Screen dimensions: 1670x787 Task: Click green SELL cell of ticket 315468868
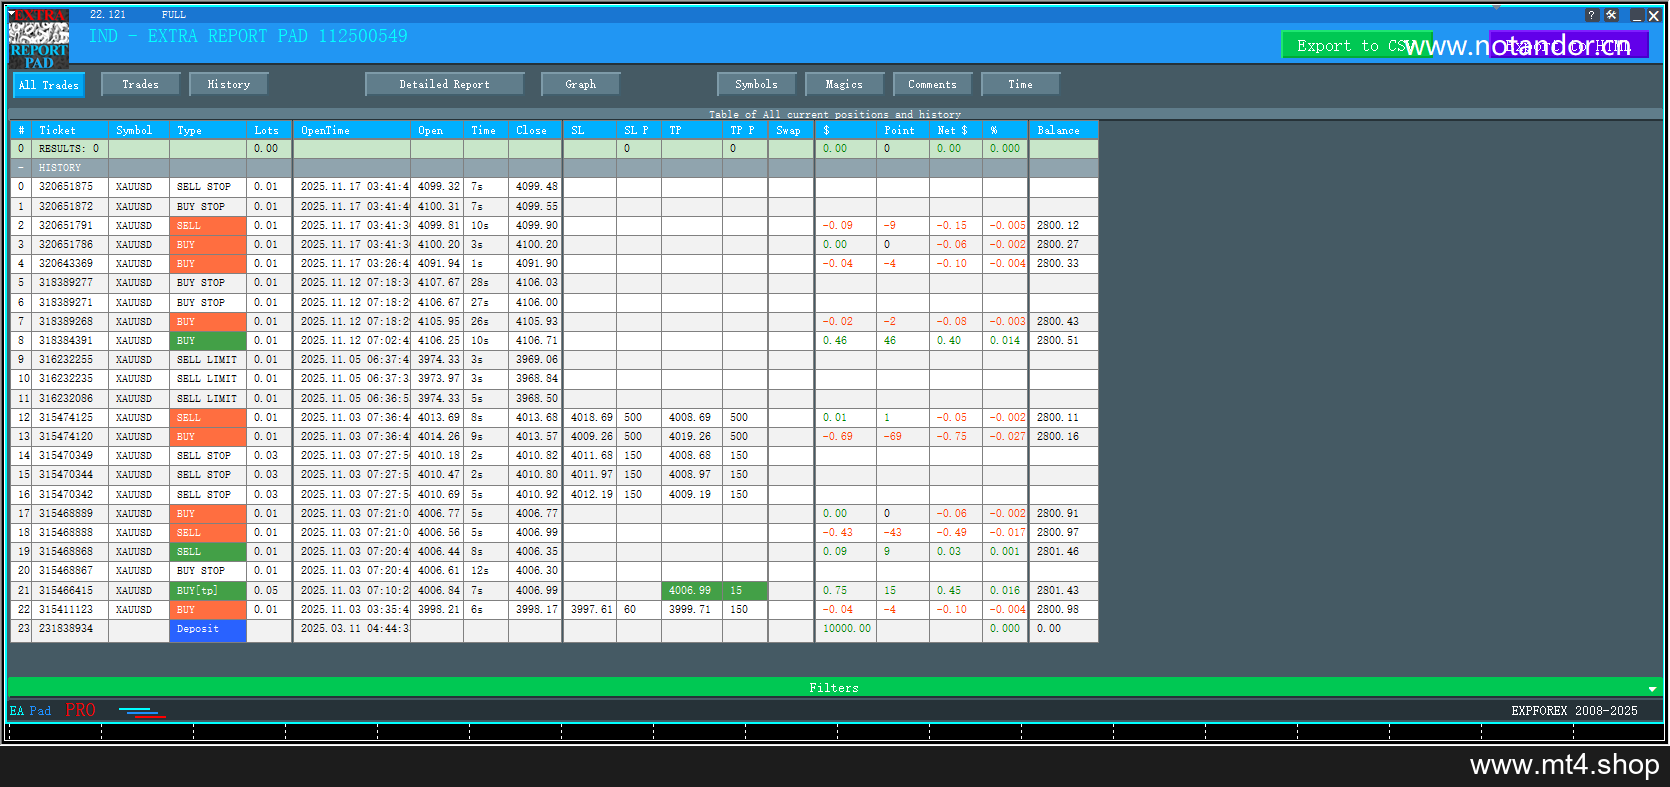click(208, 552)
